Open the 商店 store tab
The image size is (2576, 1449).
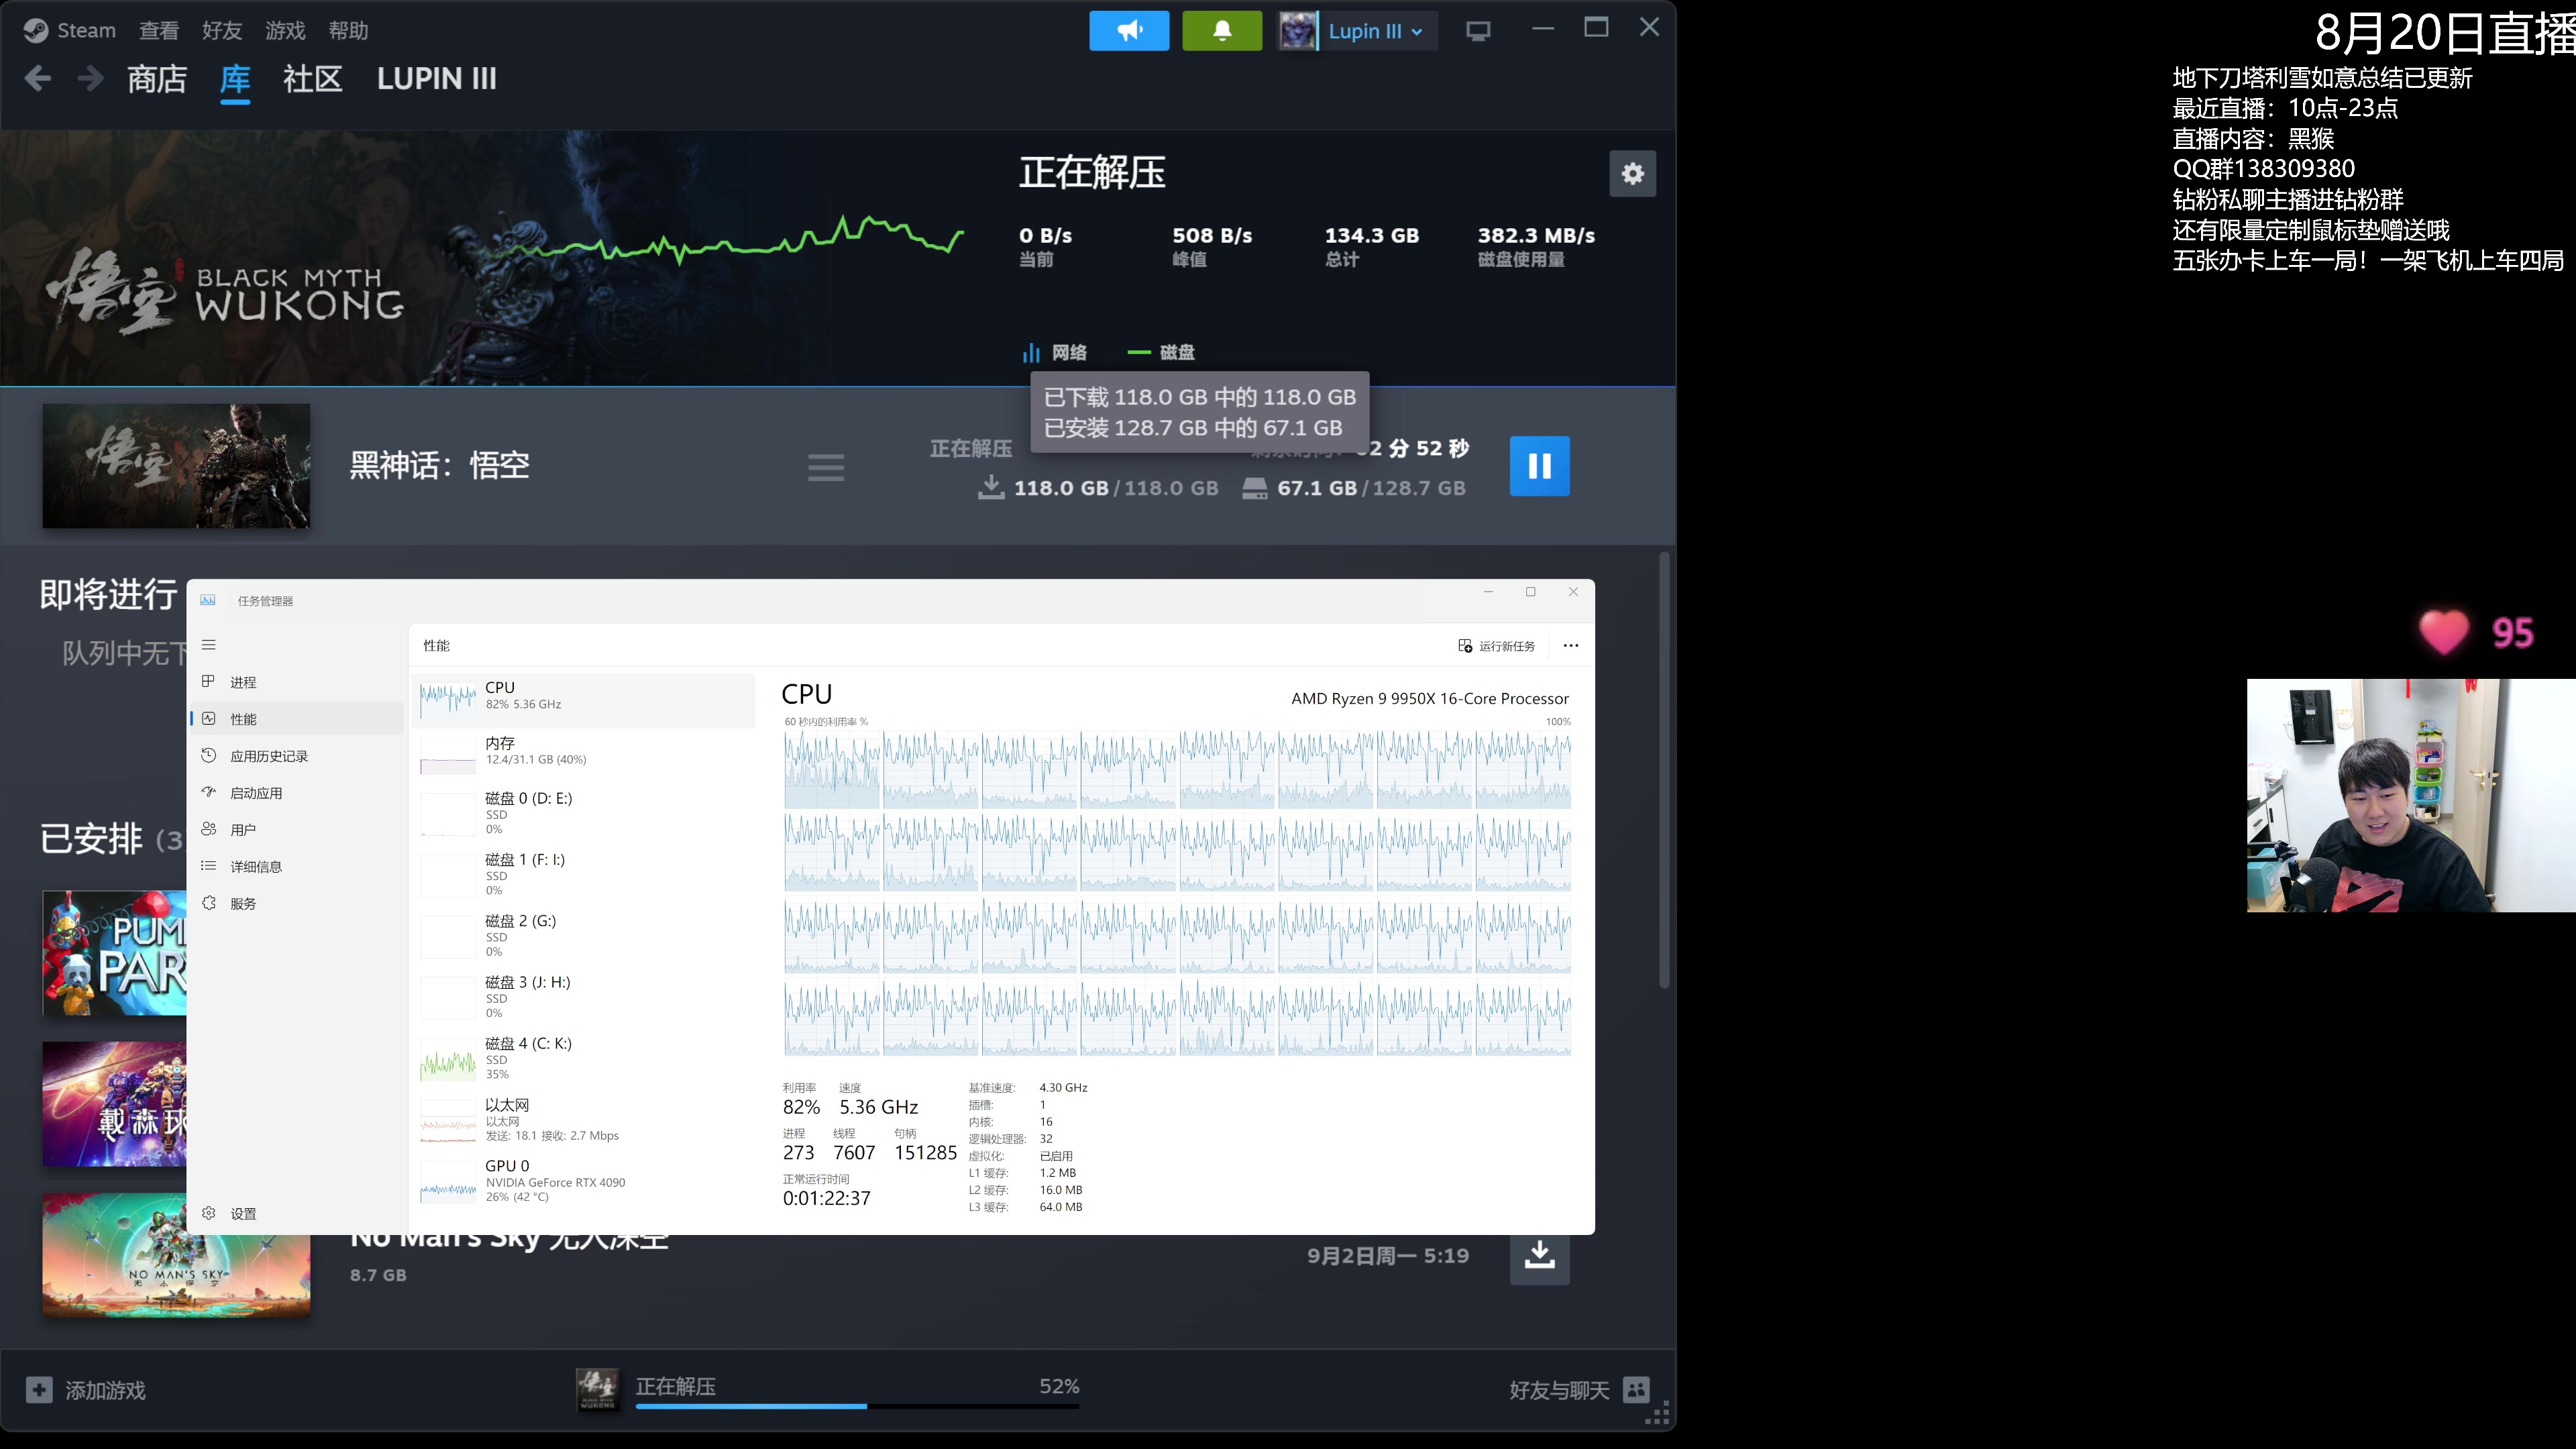pos(157,79)
